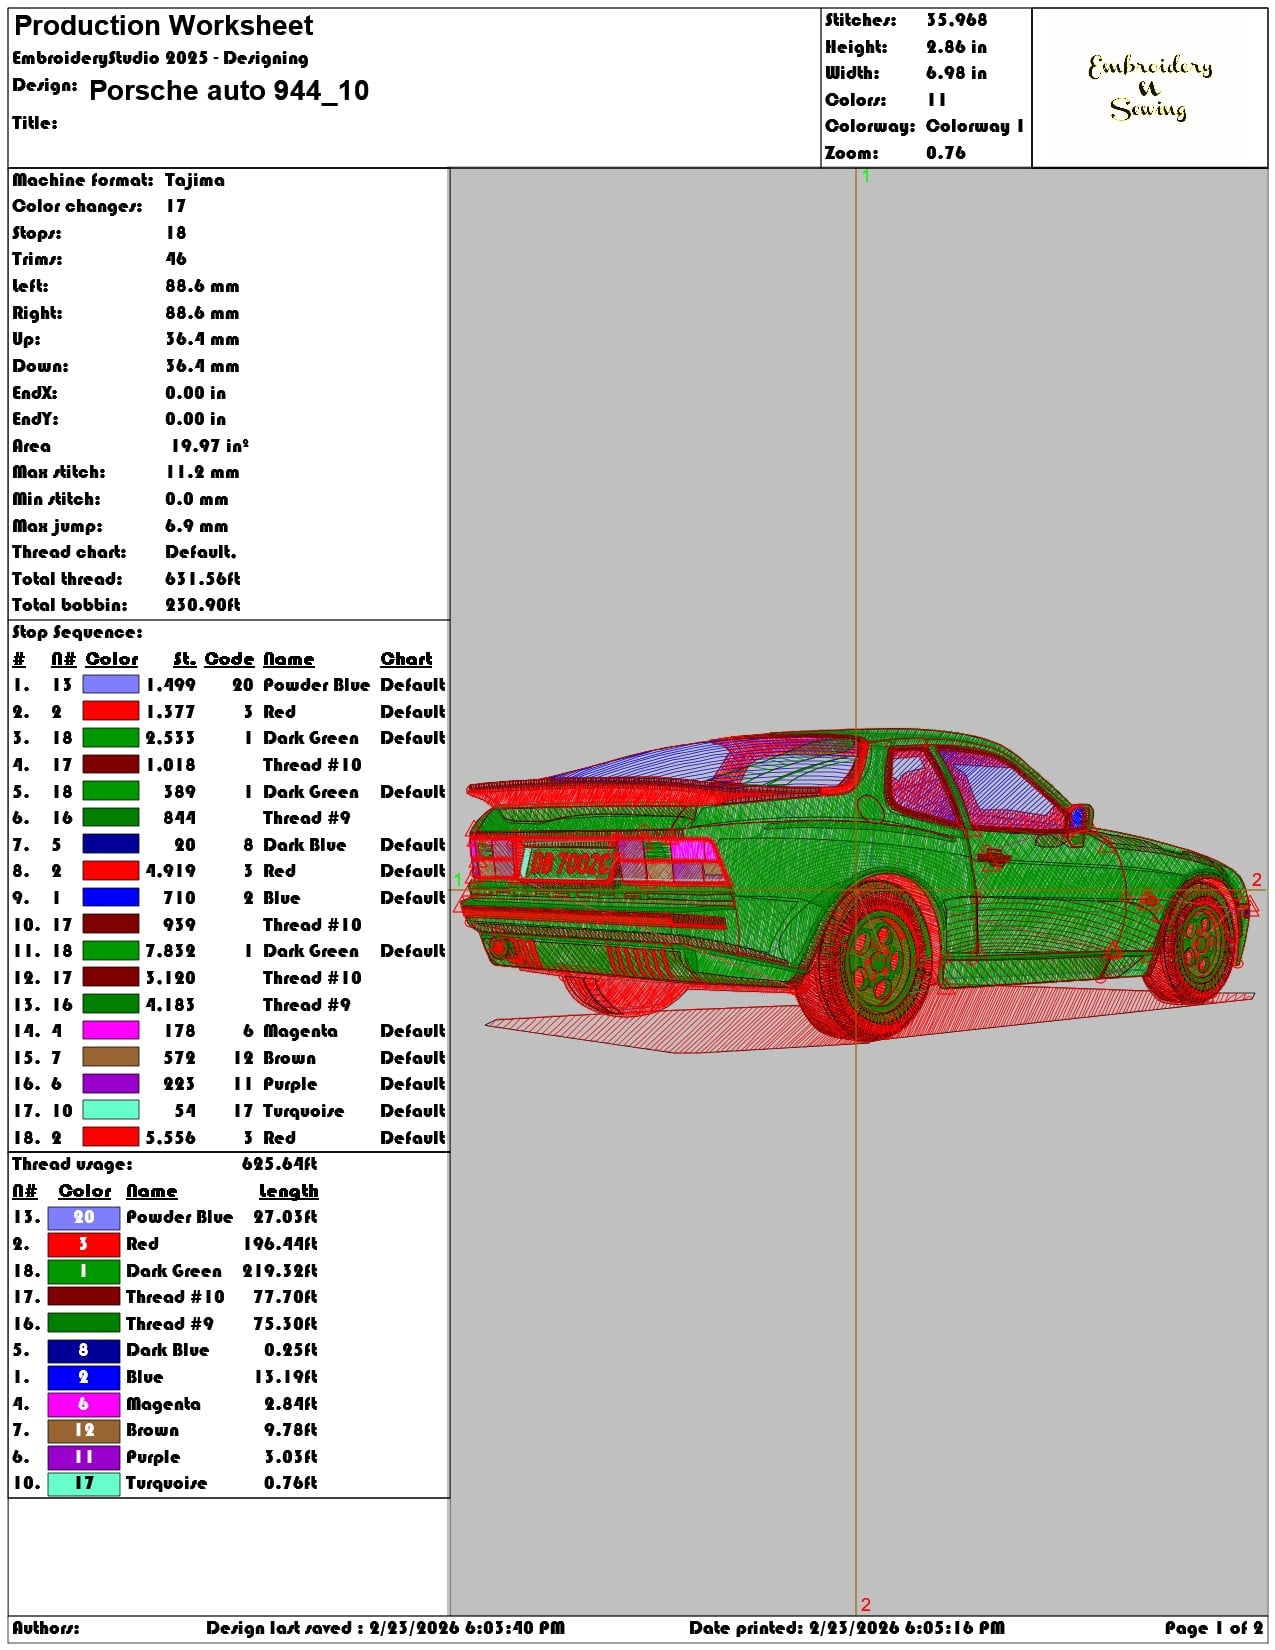
Task: Click the Chart column header in Stop Sequence
Action: click(406, 659)
